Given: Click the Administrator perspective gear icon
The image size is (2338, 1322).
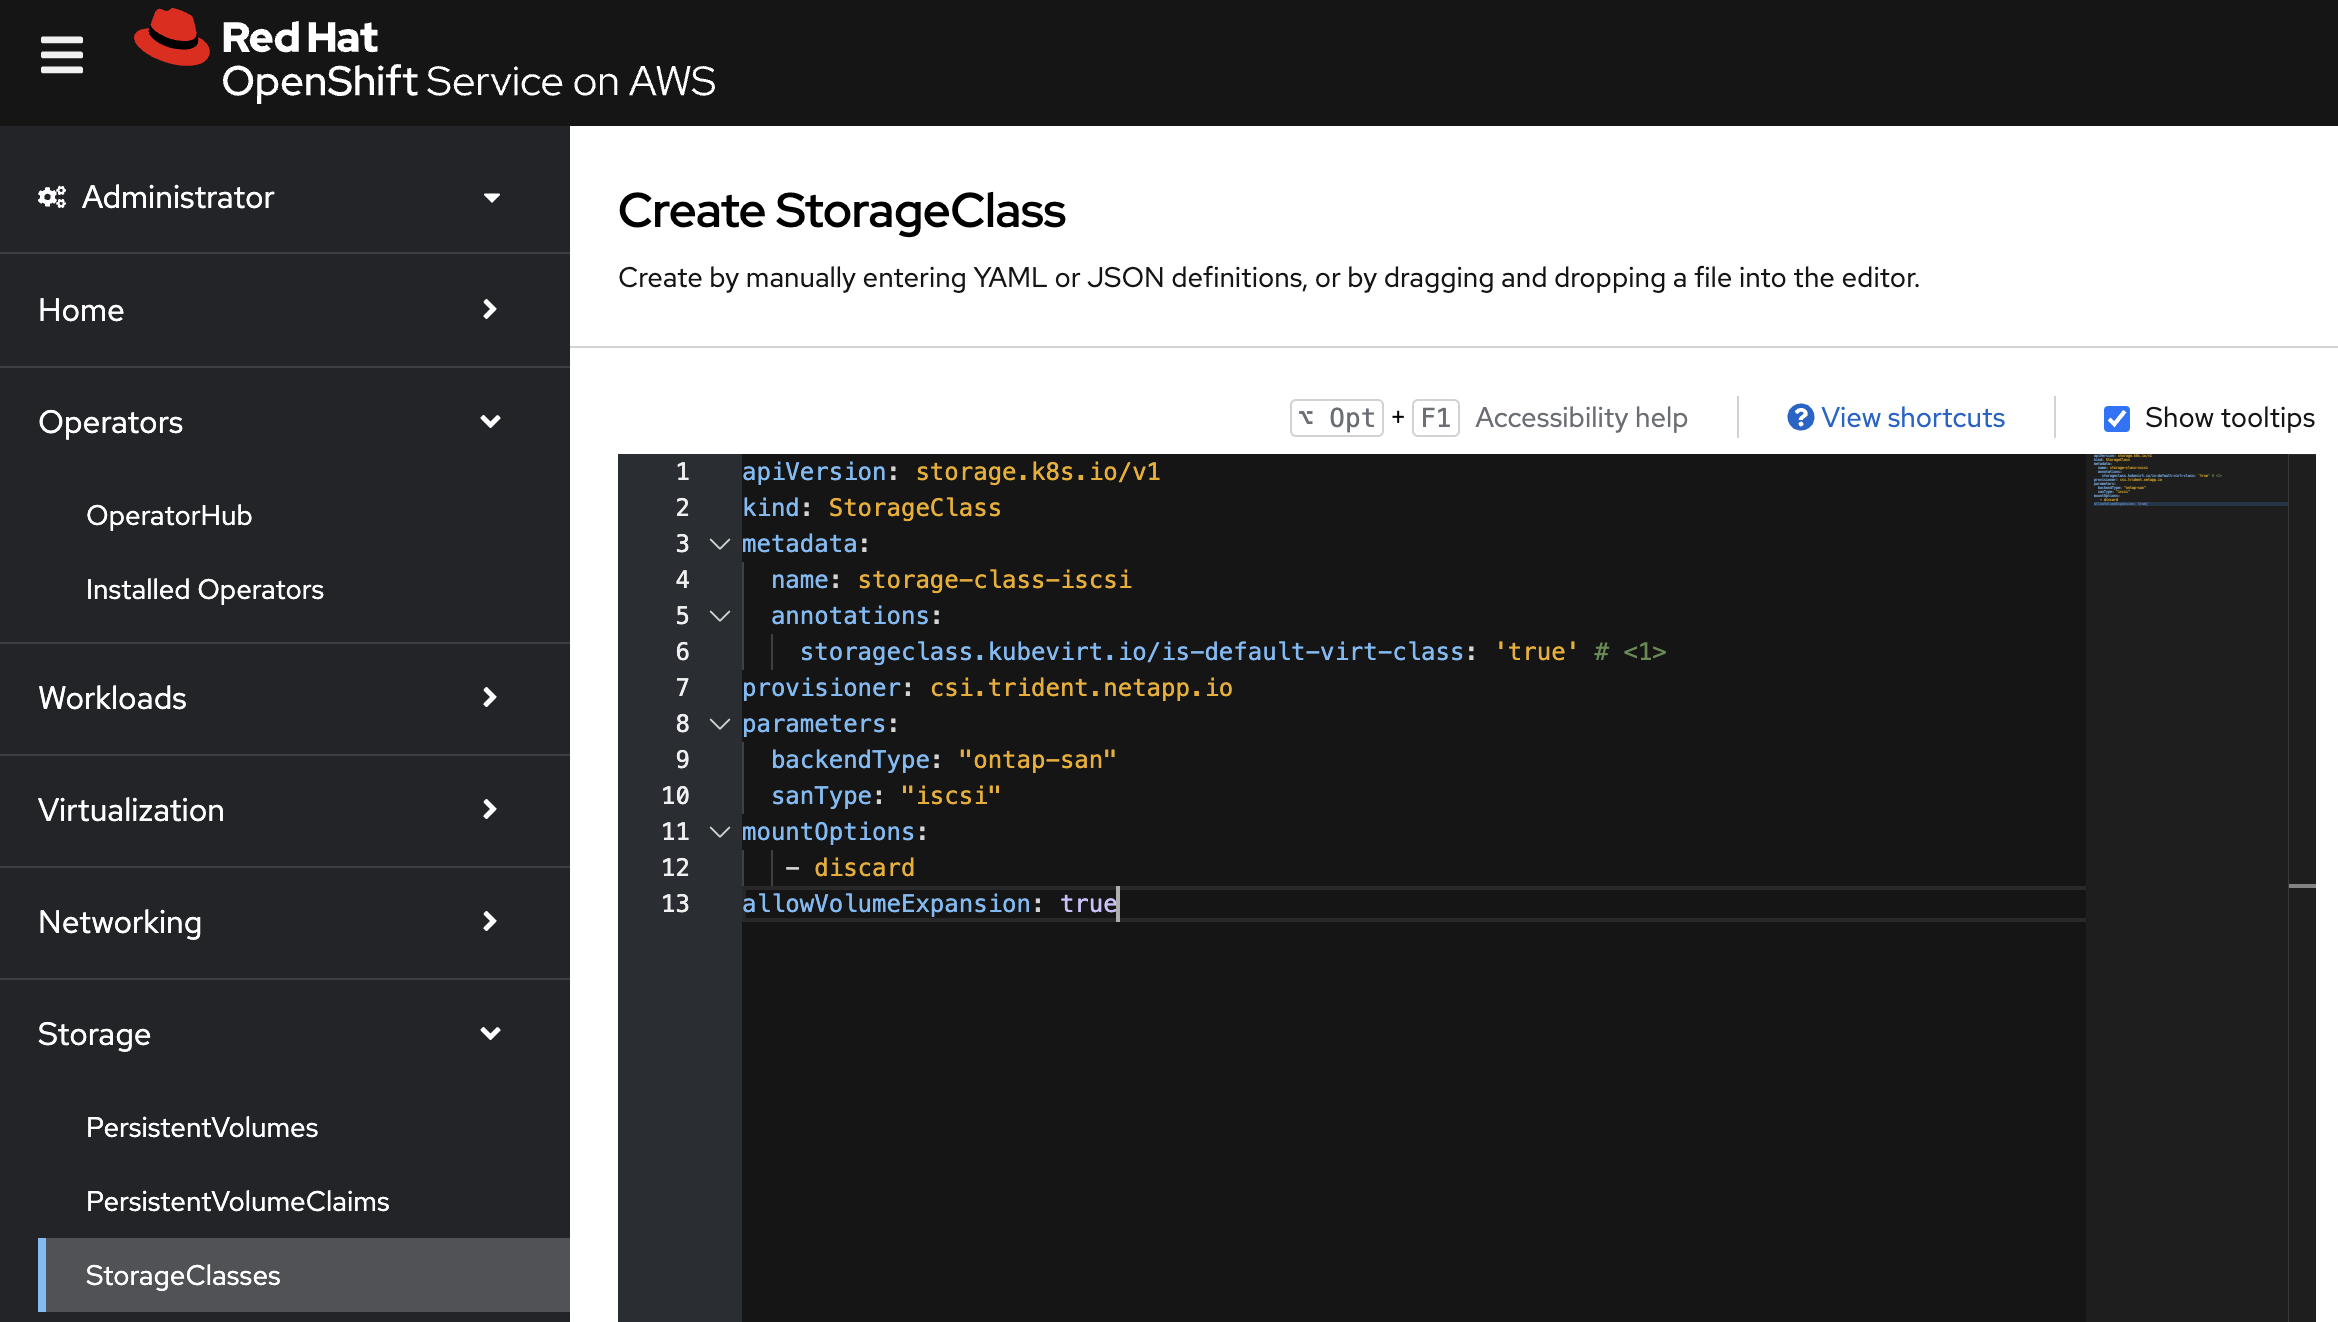Looking at the screenshot, I should (x=52, y=197).
